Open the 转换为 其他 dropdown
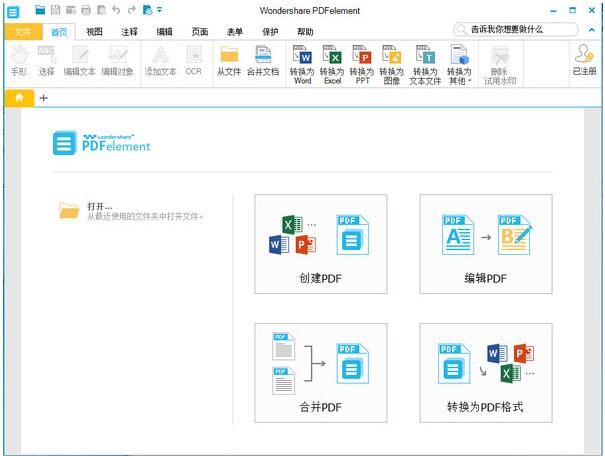Screen dimensions: 605x456 (459, 64)
